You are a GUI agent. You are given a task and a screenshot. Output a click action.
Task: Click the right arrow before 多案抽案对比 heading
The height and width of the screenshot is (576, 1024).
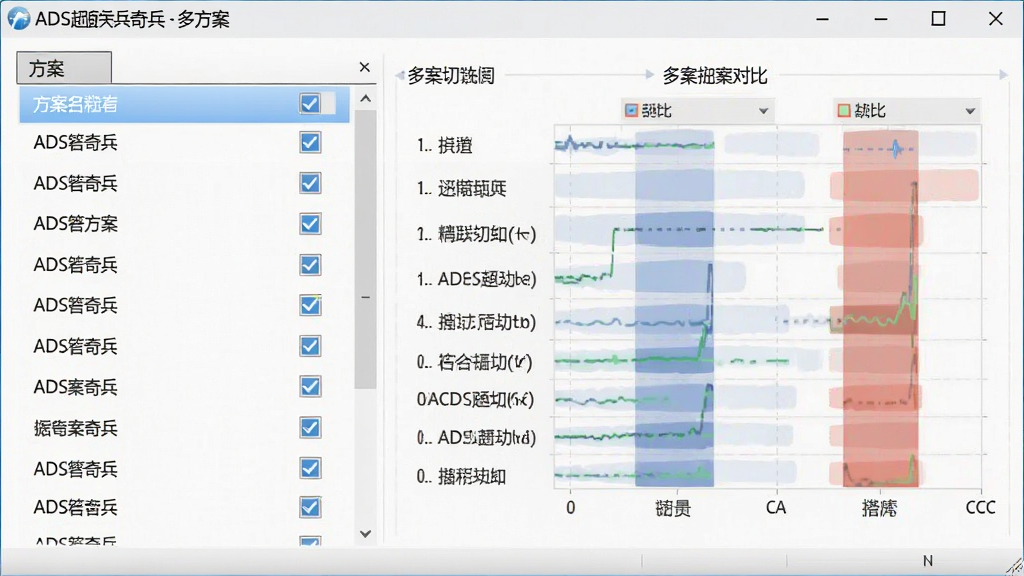pos(649,75)
